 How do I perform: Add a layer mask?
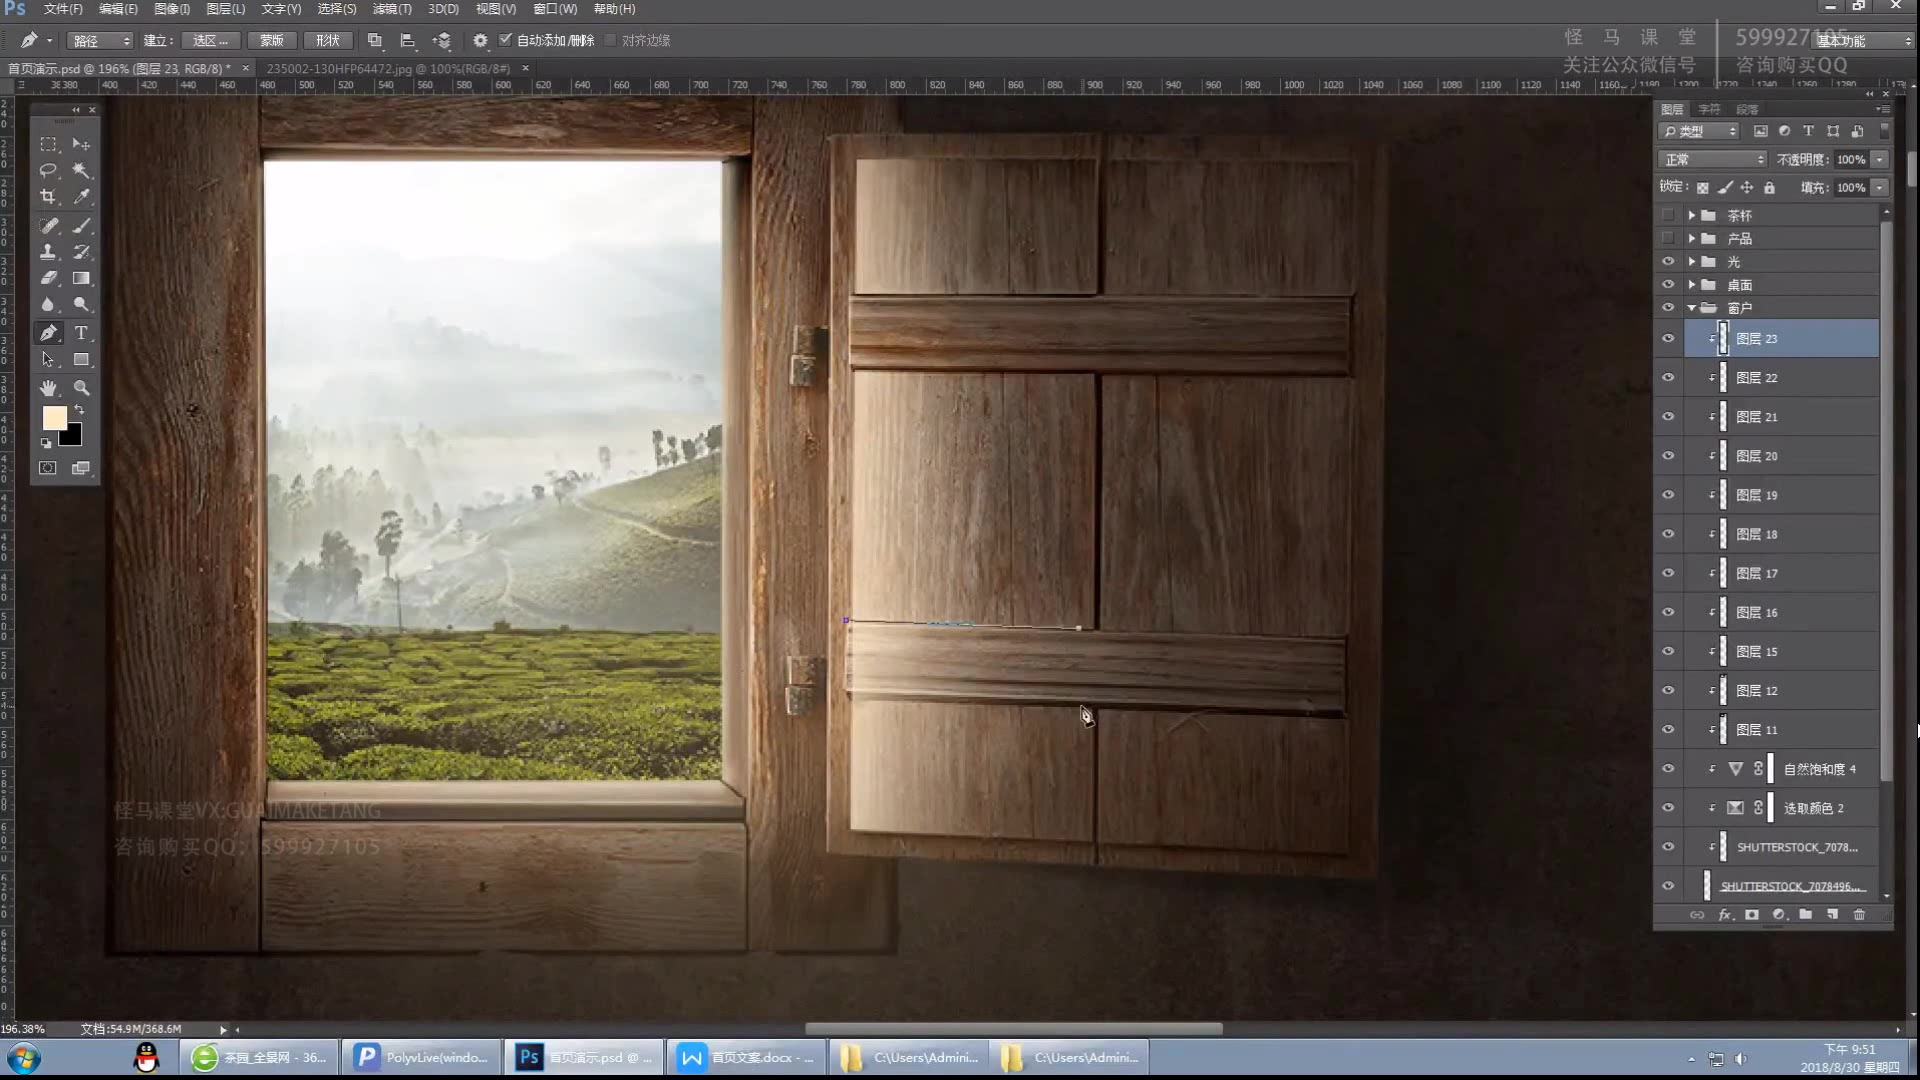pos(1752,915)
